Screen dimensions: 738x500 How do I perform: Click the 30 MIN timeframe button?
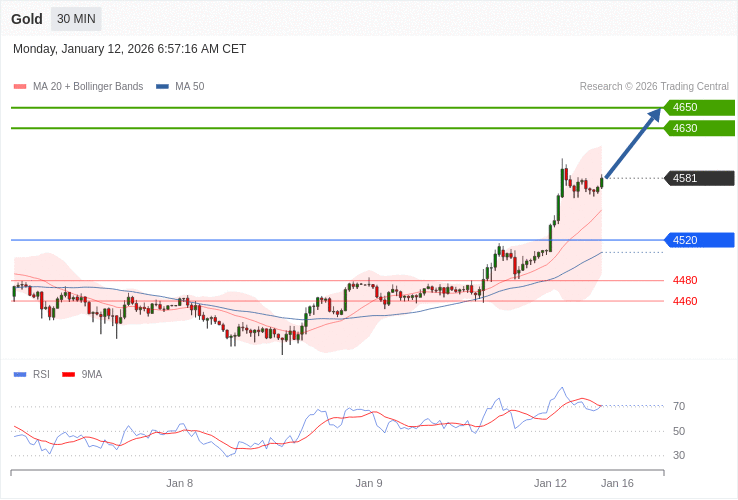tap(76, 19)
